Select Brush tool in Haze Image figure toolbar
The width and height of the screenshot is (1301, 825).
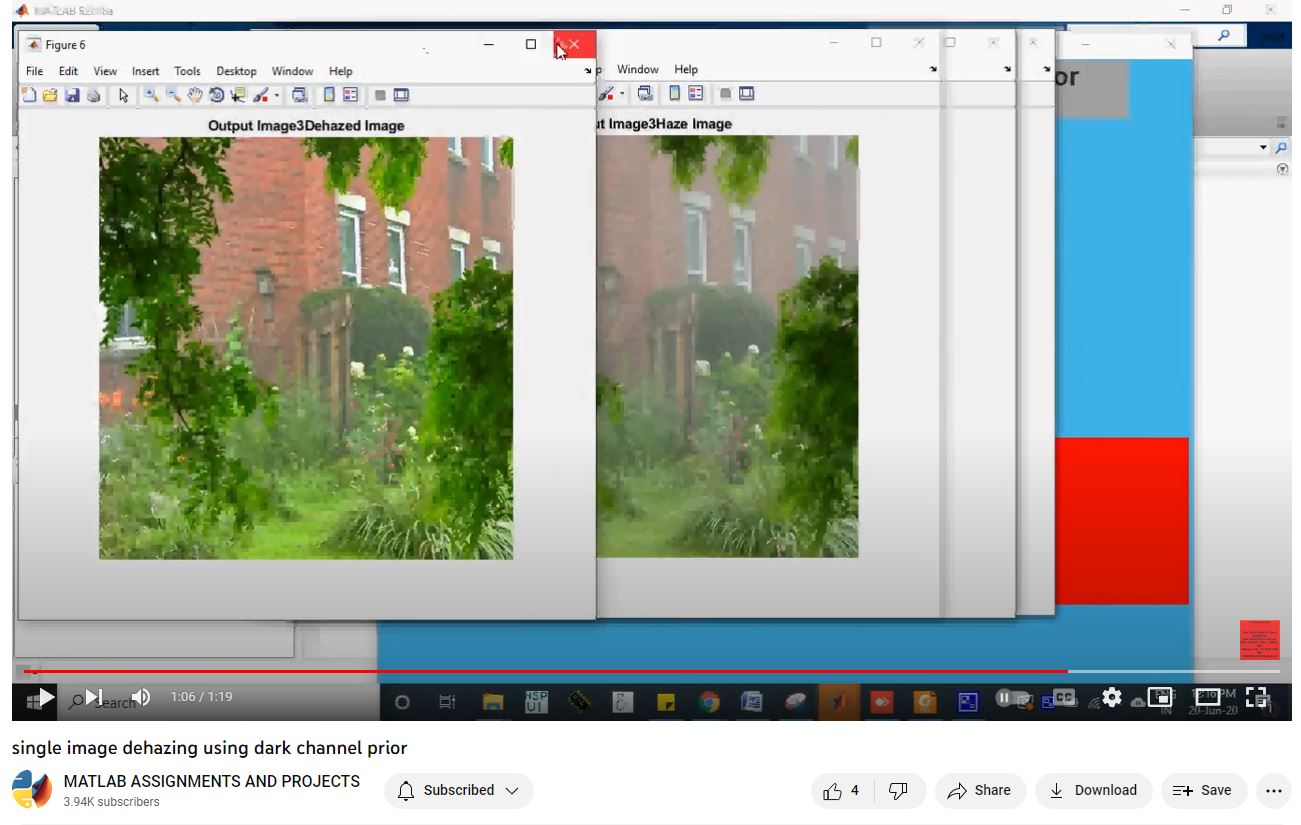(606, 93)
